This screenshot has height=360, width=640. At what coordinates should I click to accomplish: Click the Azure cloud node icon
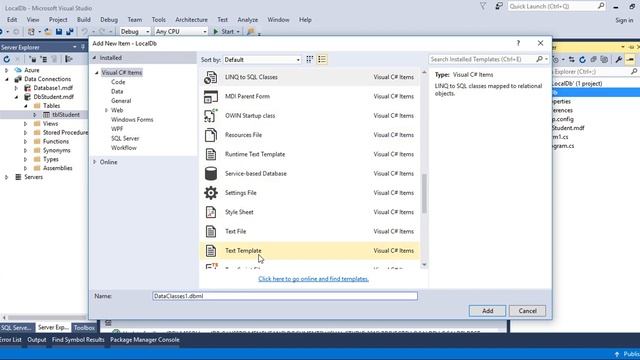pyautogui.click(x=18, y=70)
